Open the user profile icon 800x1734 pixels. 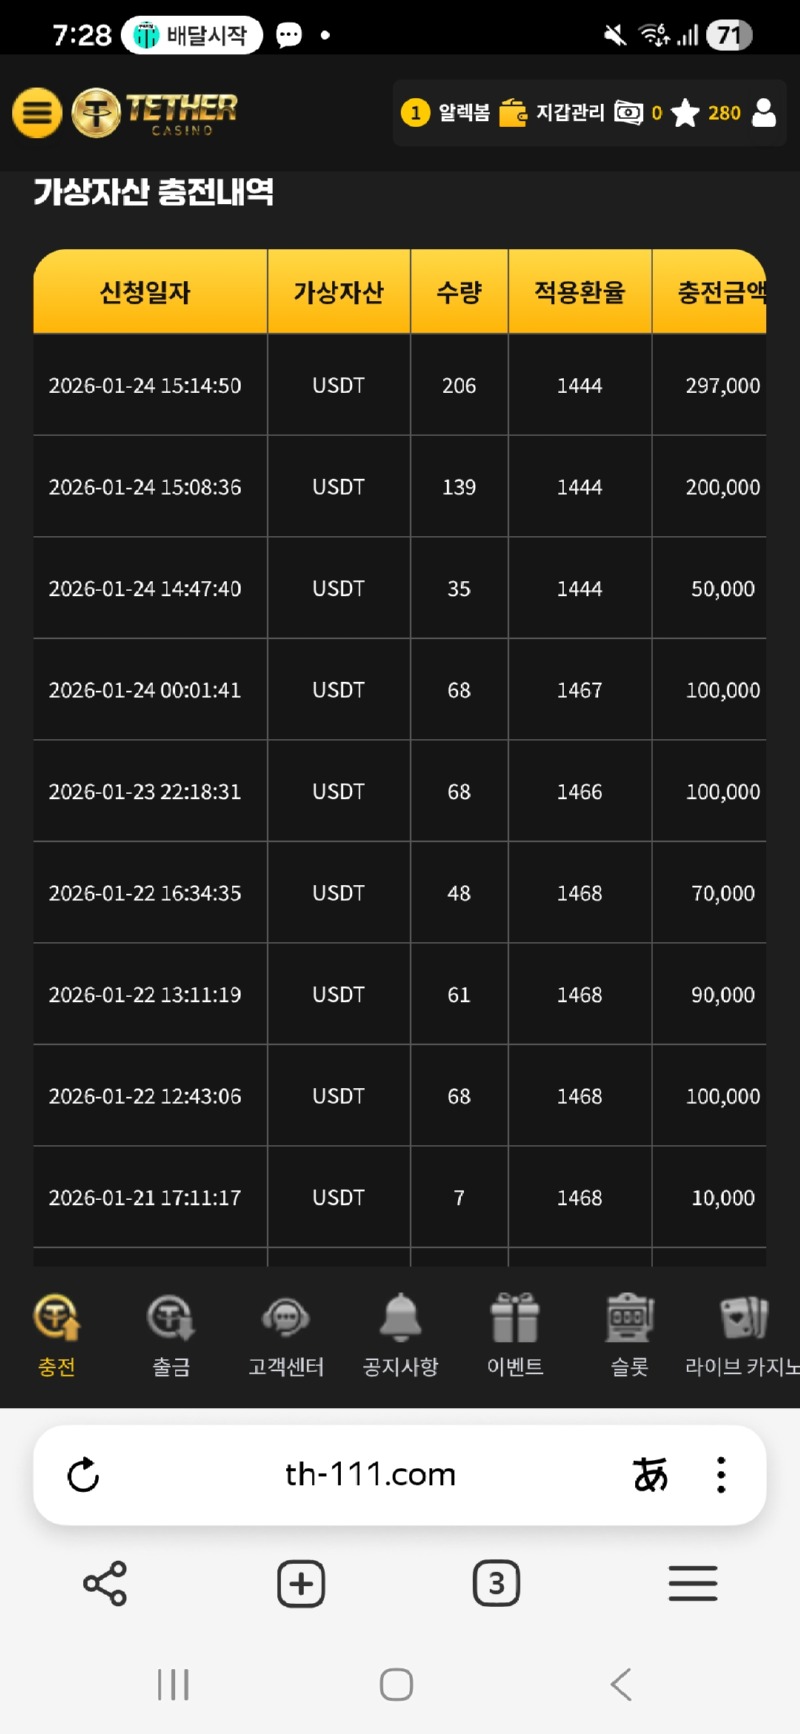pos(764,113)
